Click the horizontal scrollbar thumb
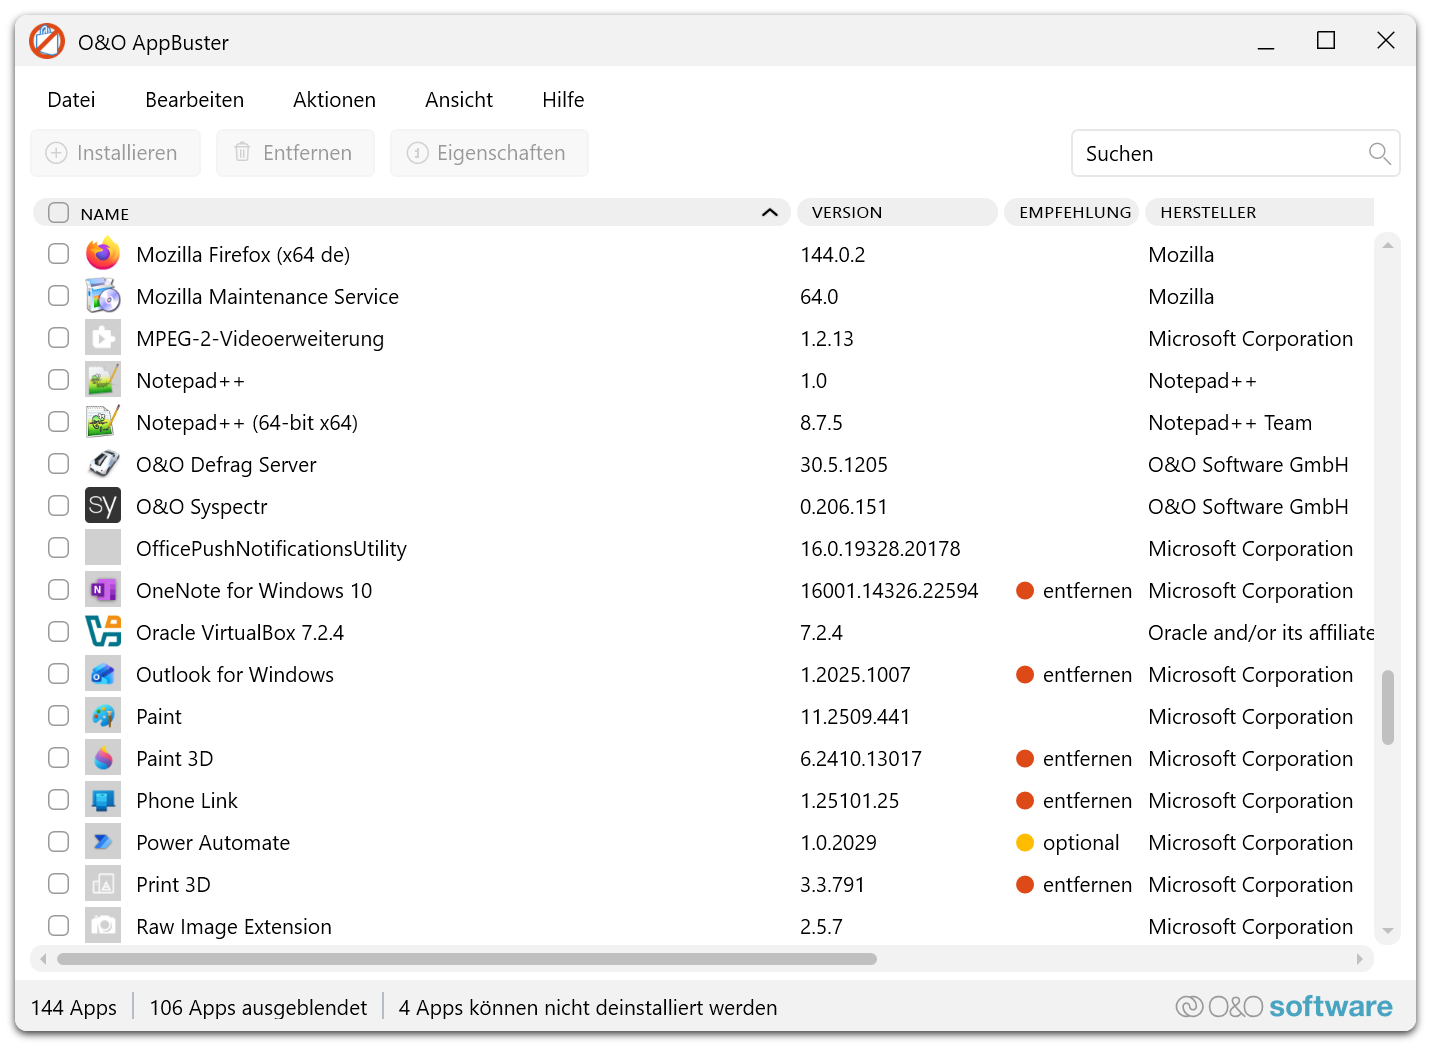 [x=466, y=959]
